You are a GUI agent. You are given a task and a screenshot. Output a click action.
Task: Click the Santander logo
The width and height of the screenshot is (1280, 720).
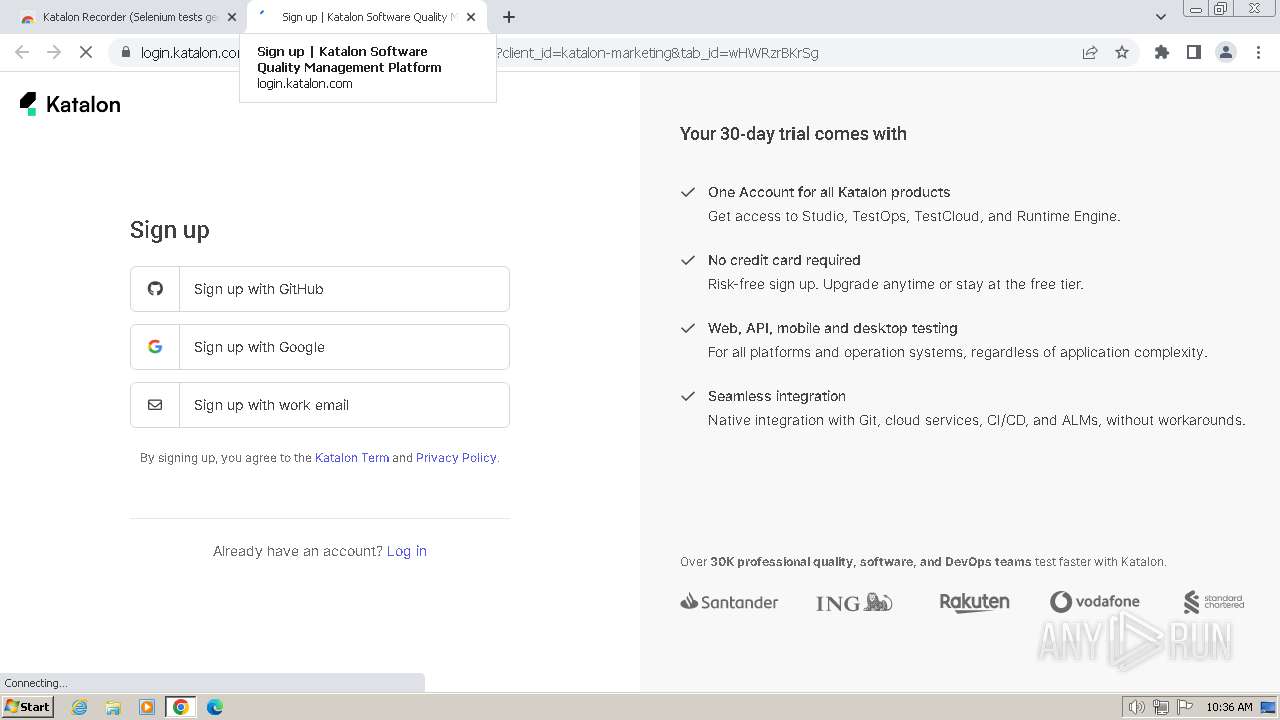click(729, 602)
